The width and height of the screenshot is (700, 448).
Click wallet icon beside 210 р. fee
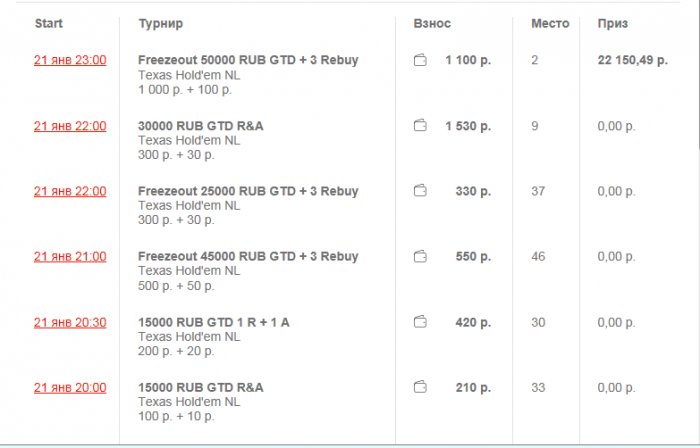pyautogui.click(x=420, y=387)
